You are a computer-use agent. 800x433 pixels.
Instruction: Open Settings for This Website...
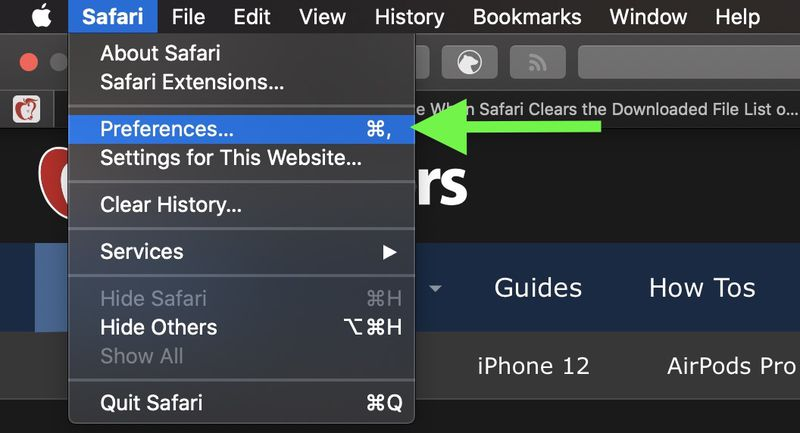(231, 158)
